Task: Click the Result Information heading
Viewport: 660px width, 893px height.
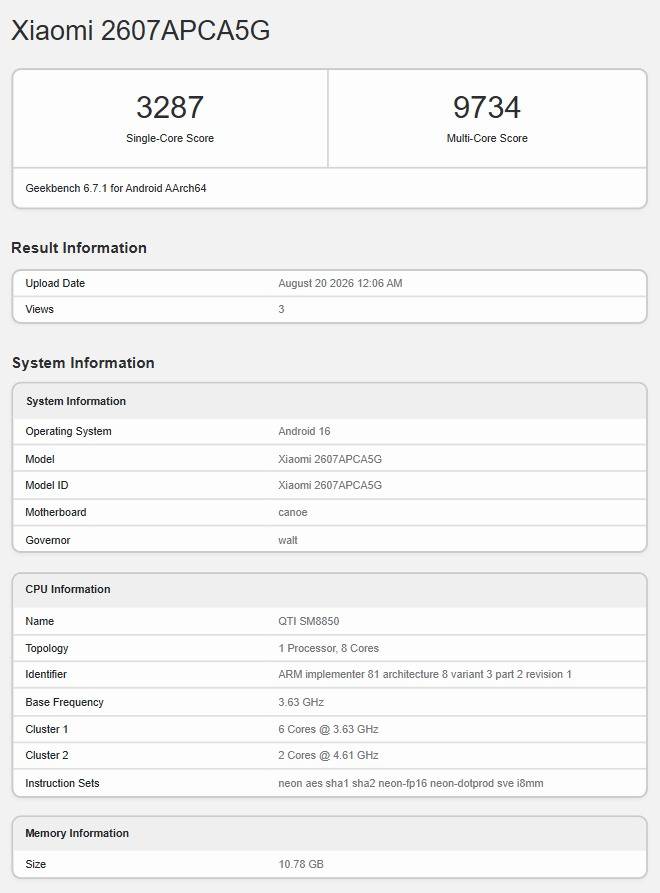Action: point(79,248)
